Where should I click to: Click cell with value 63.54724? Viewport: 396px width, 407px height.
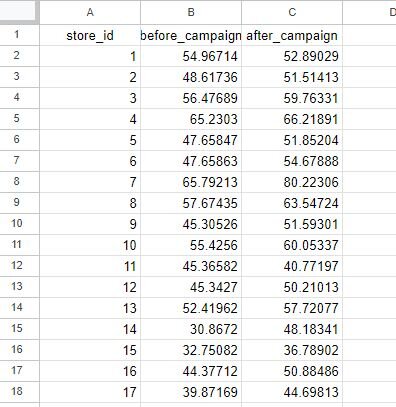pos(292,203)
